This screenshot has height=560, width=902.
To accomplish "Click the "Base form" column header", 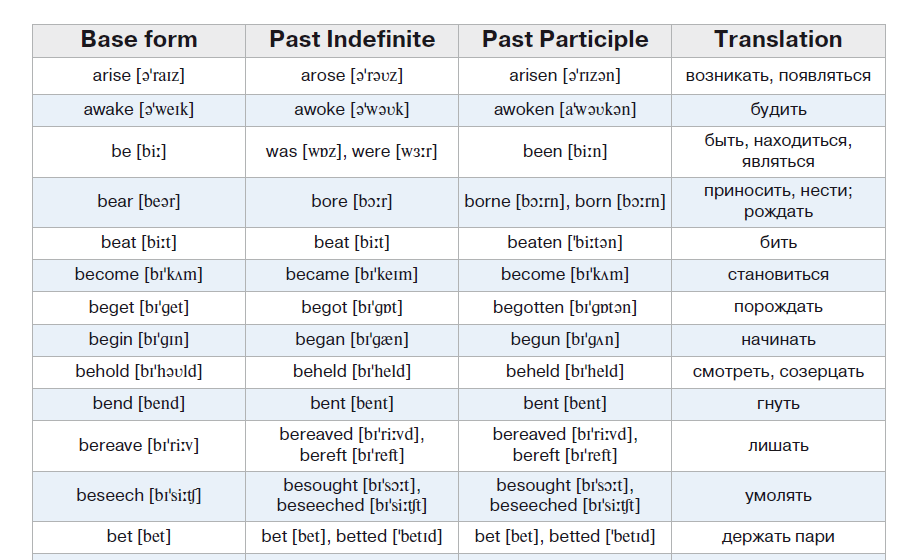I will pos(139,40).
